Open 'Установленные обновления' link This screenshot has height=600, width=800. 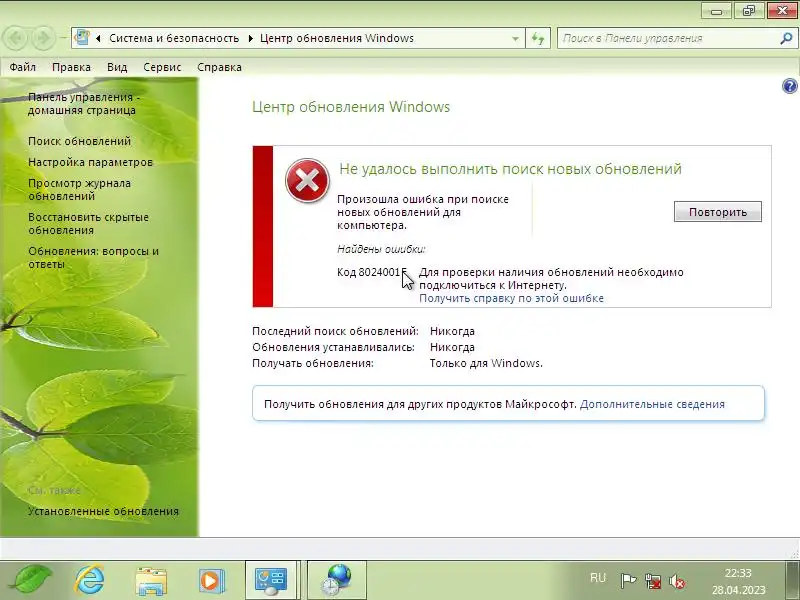pyautogui.click(x=104, y=511)
